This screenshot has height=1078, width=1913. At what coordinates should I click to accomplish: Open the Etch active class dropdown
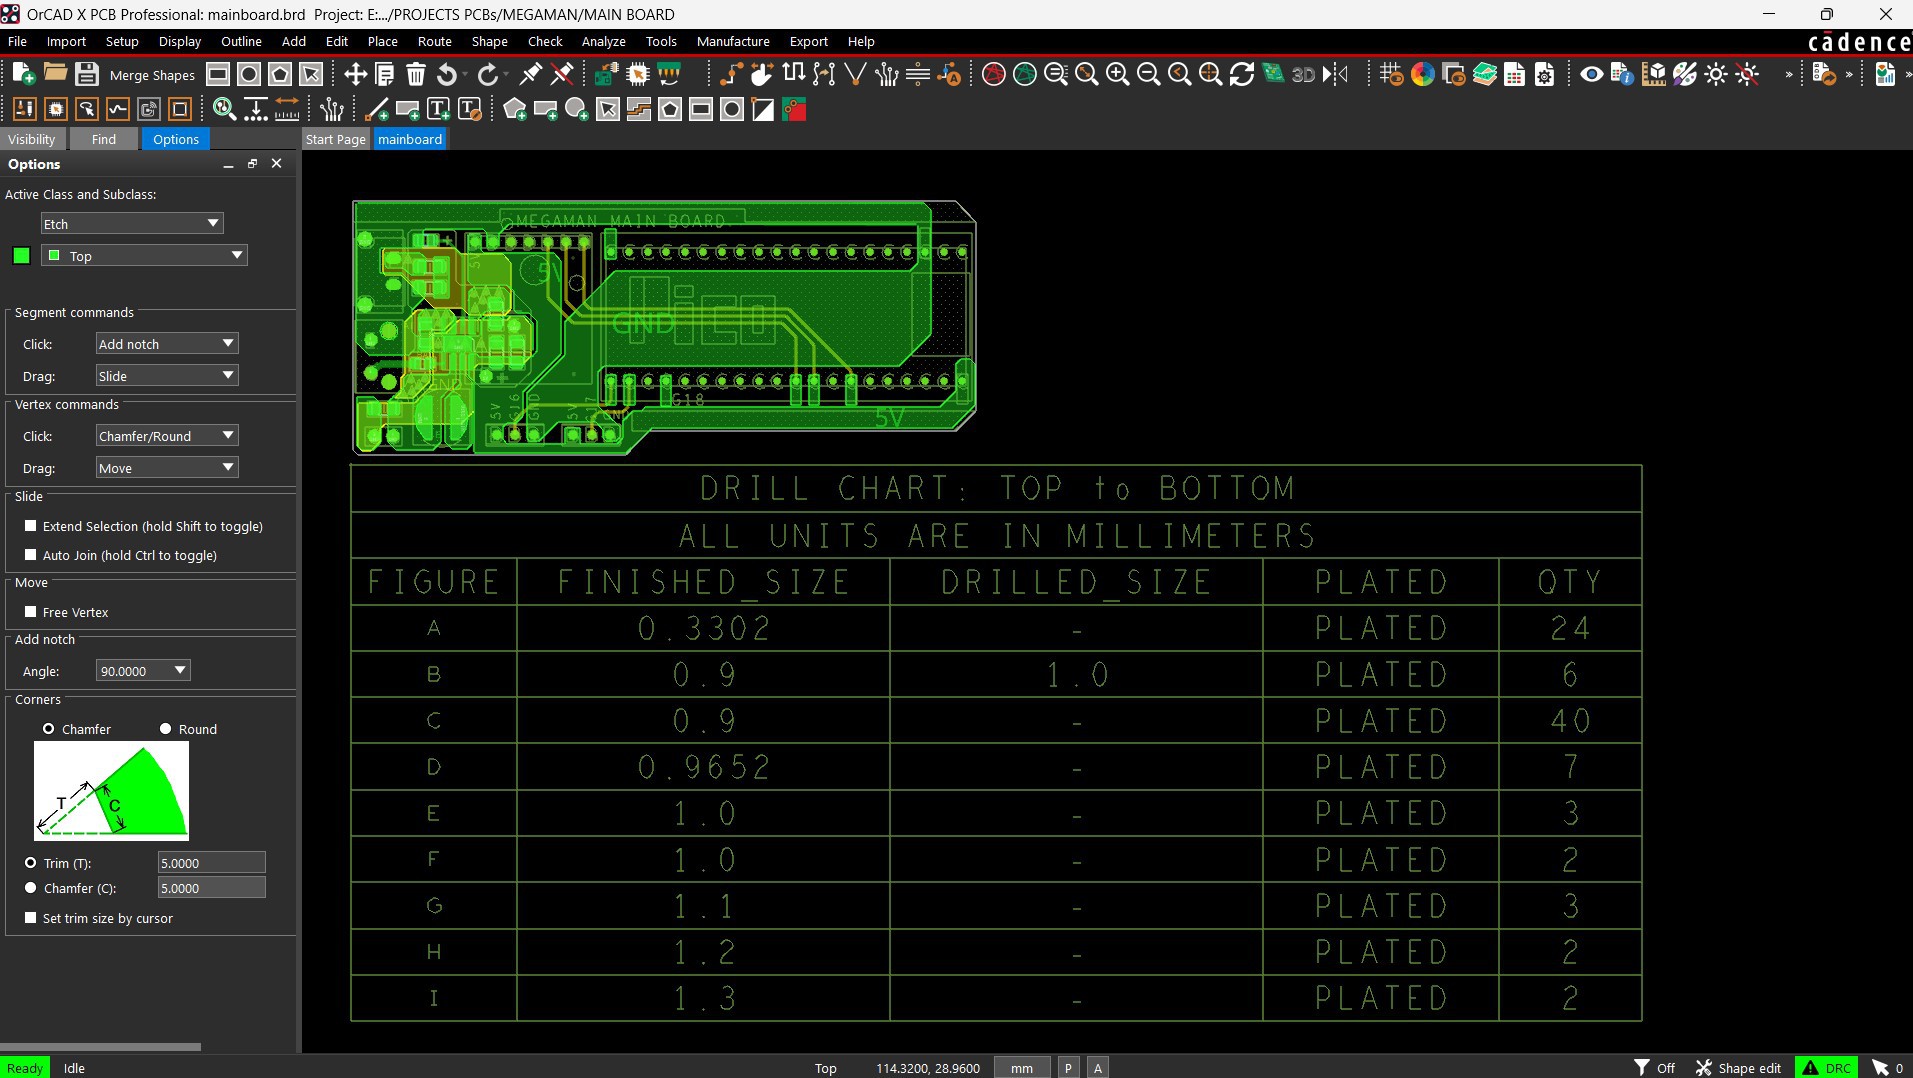[x=131, y=224]
